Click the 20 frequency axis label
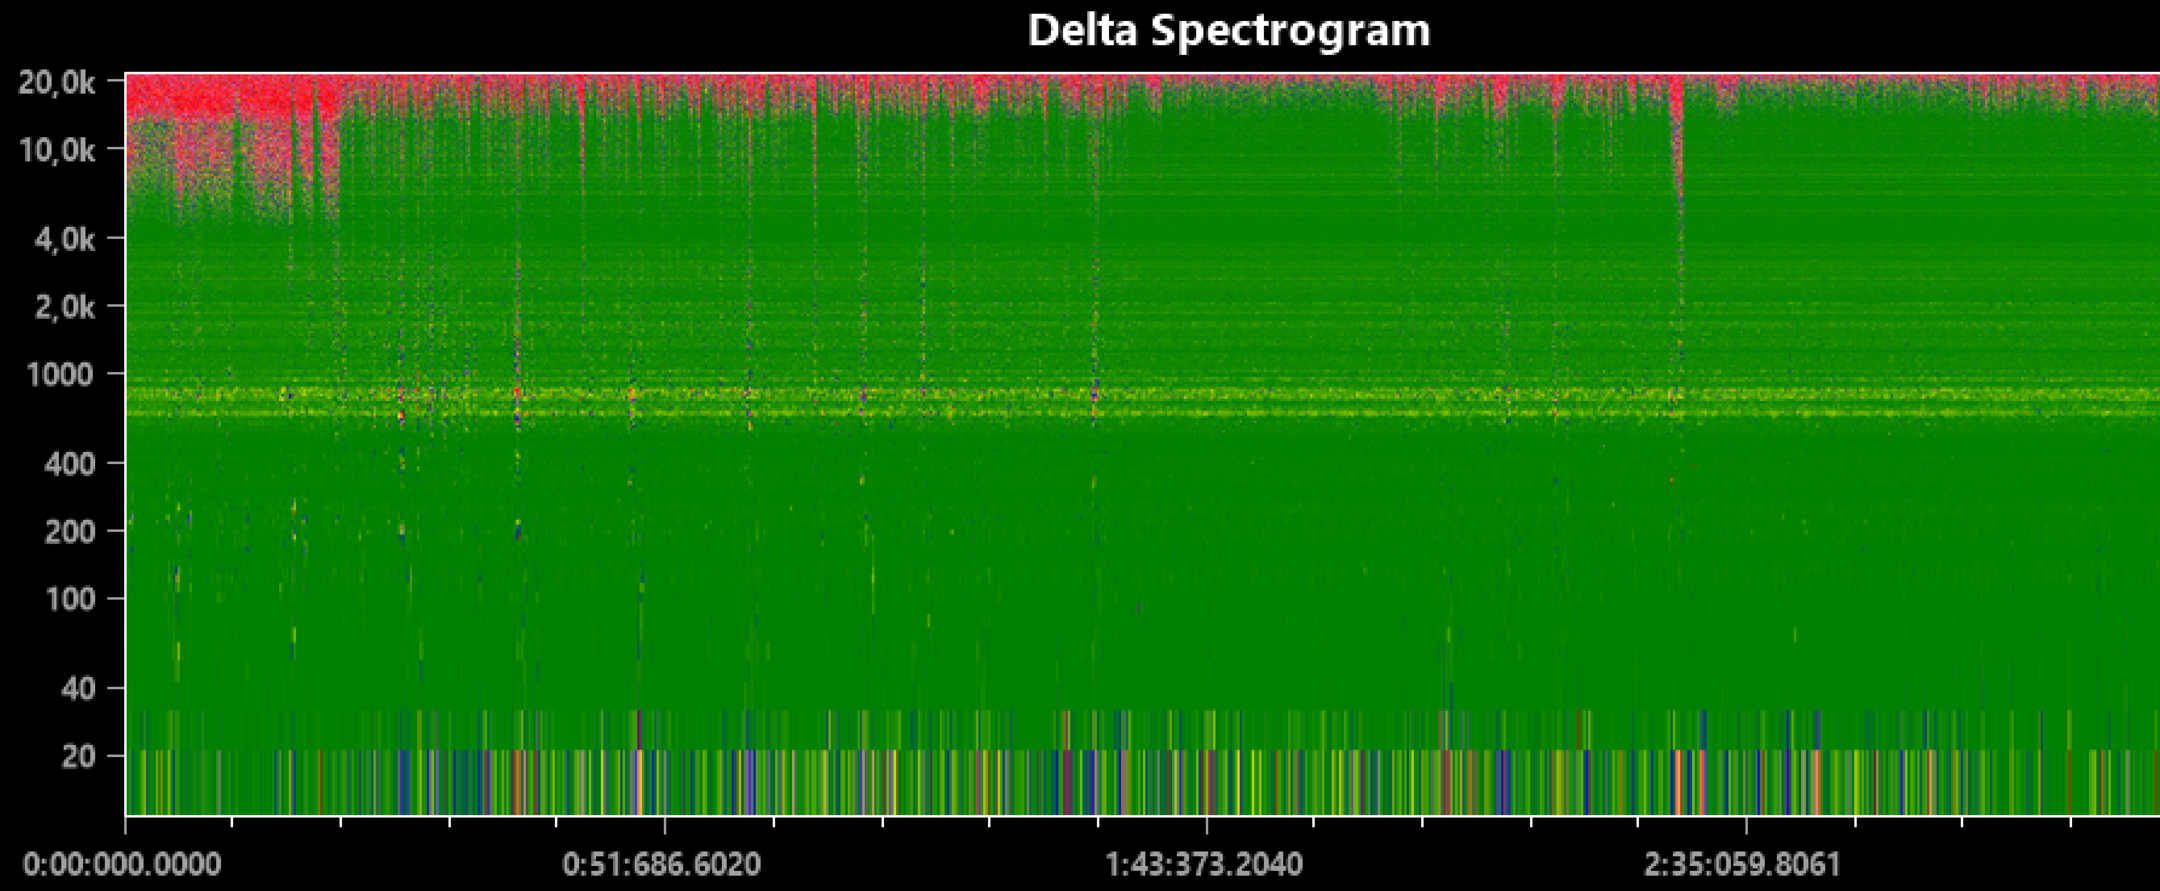Image resolution: width=2160 pixels, height=891 pixels. click(x=78, y=756)
